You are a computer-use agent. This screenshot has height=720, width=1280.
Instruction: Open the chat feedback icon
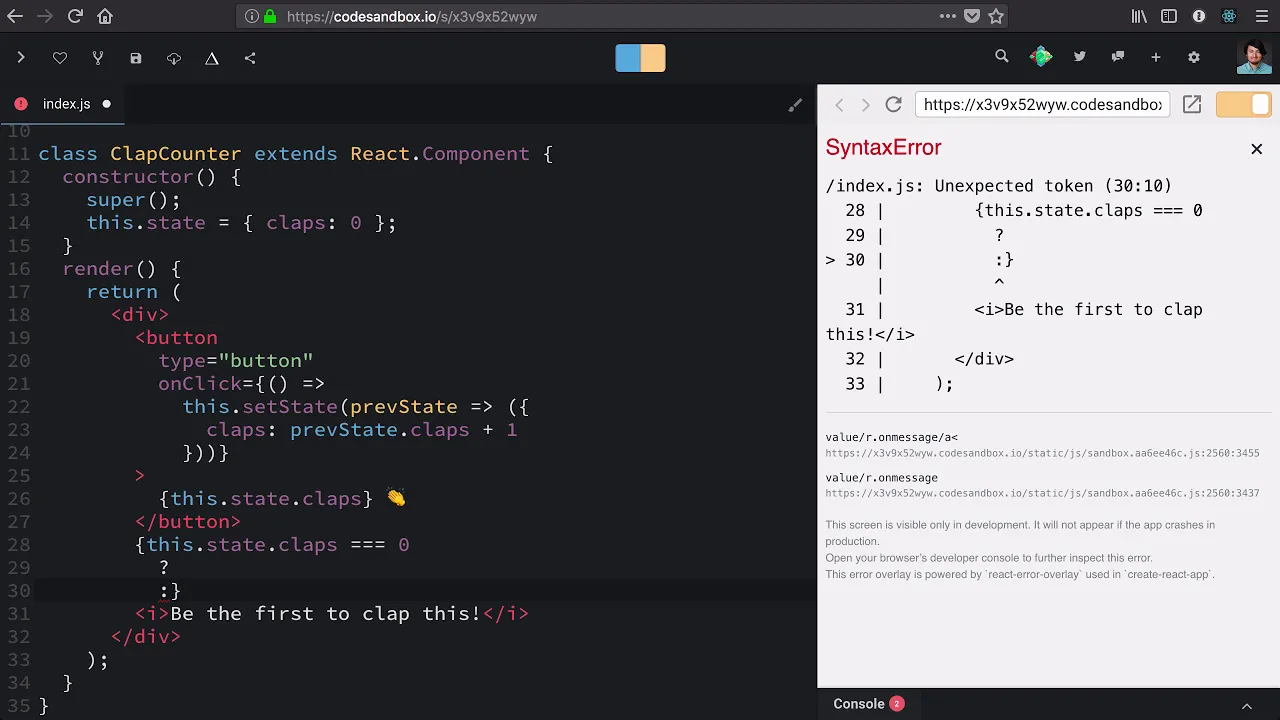[x=1118, y=57]
